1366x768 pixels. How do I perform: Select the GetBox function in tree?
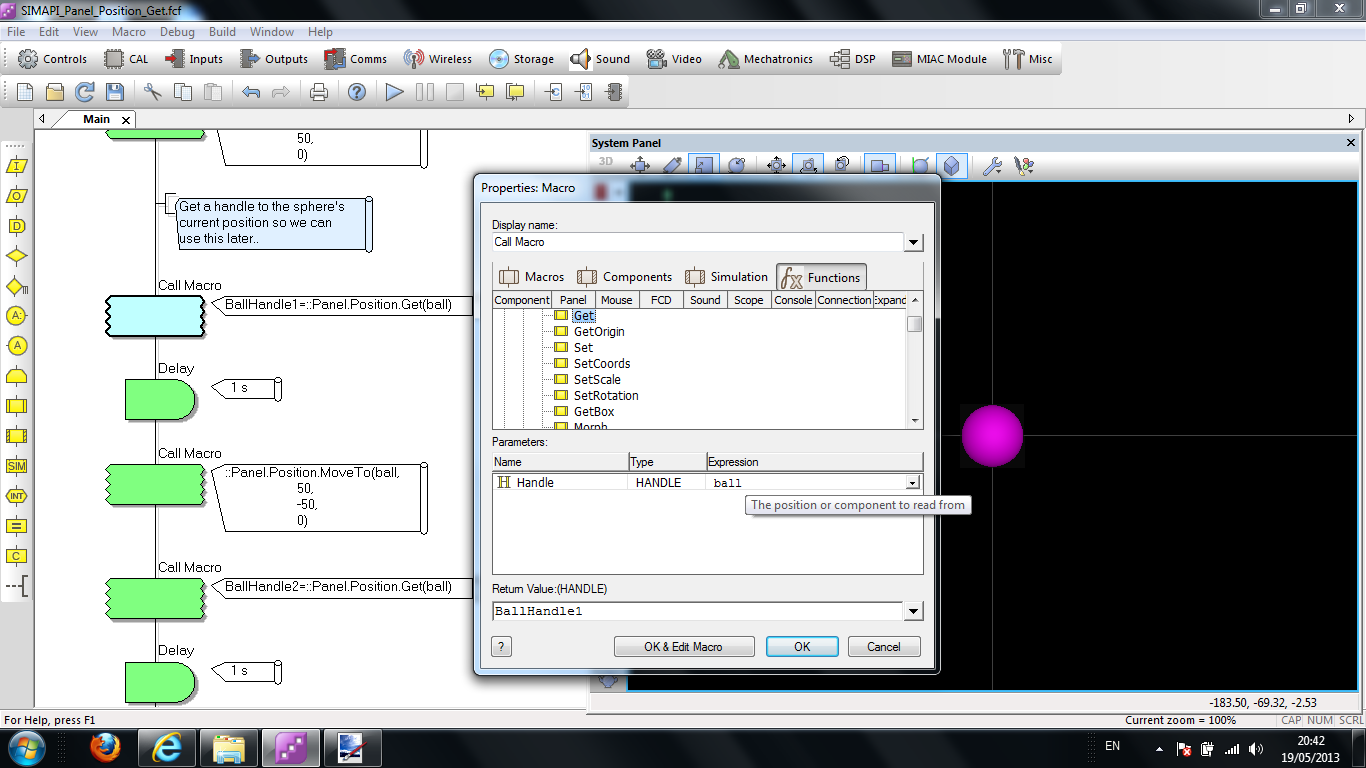click(594, 412)
